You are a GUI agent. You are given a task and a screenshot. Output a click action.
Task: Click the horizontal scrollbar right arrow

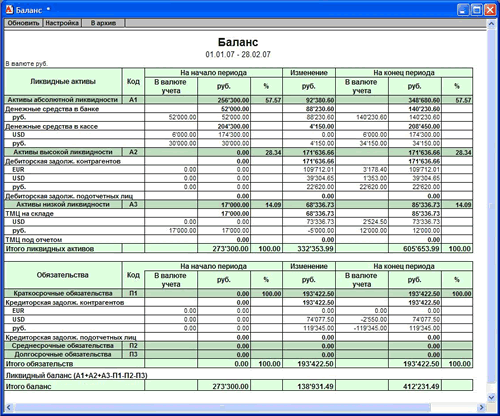pos(481,407)
